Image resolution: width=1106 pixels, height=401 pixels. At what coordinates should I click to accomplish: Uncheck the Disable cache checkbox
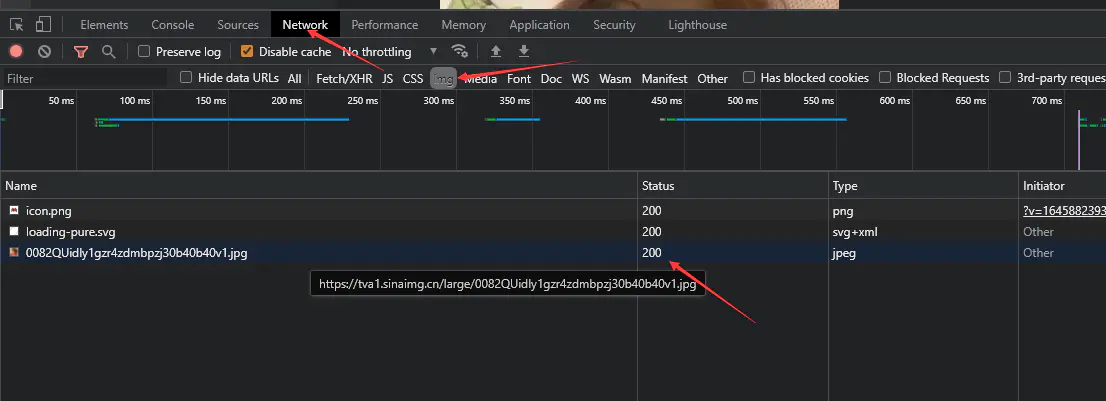tap(247, 51)
